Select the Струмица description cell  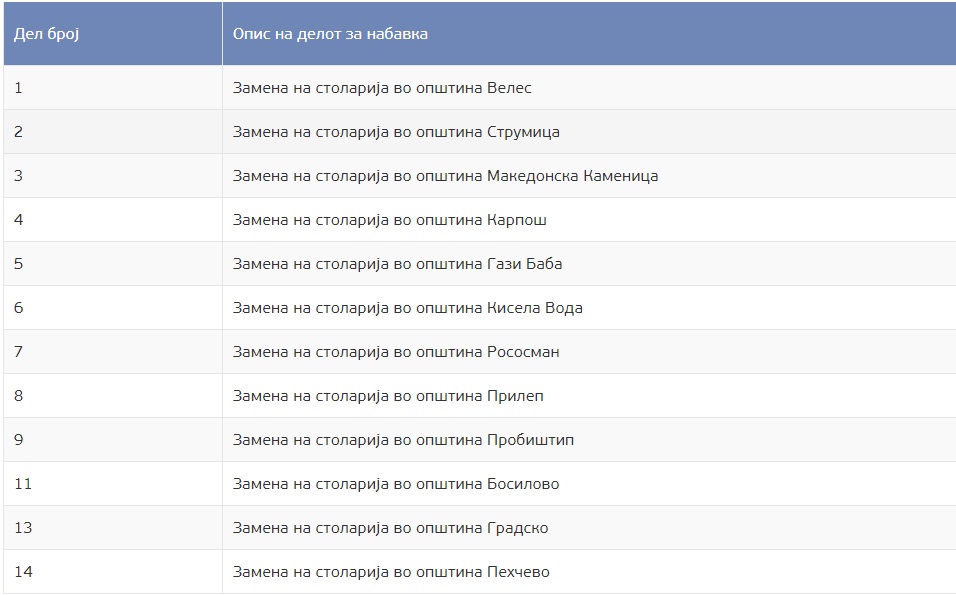click(396, 132)
